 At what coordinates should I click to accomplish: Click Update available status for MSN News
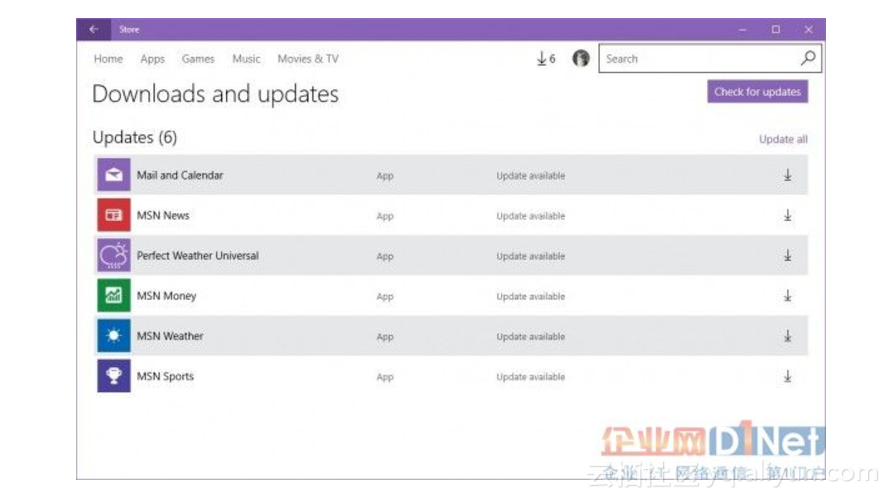(x=531, y=216)
